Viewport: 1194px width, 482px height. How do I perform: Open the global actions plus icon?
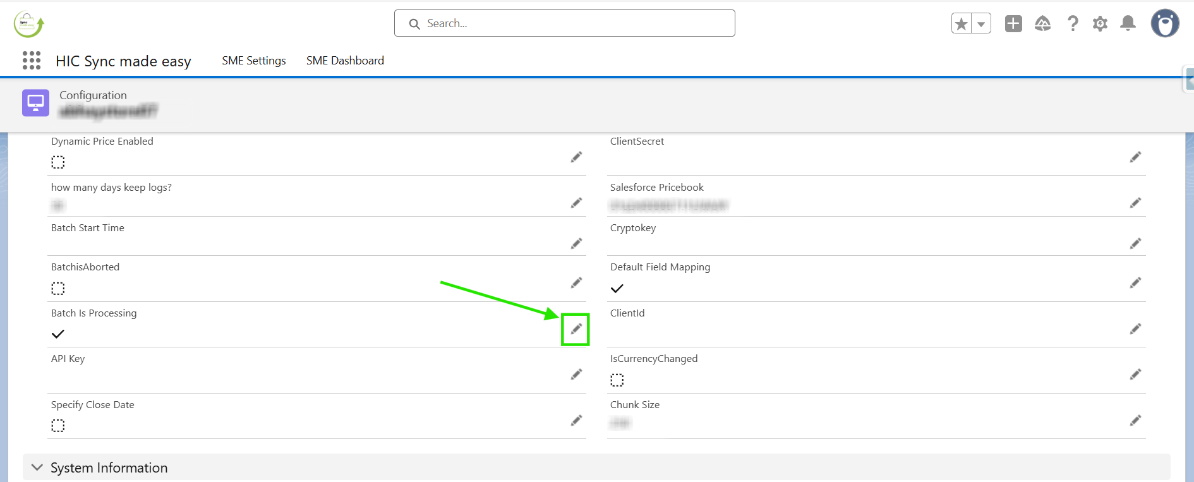tap(1013, 24)
